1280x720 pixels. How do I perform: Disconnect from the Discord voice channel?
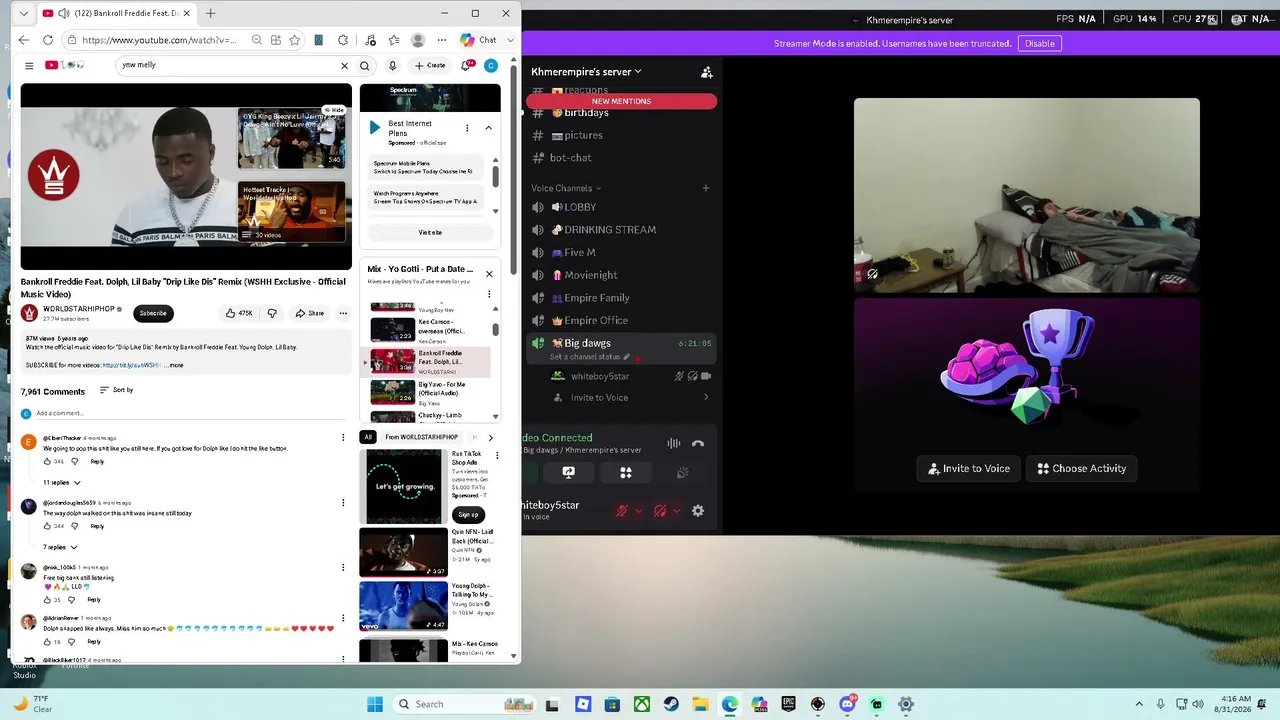[698, 443]
